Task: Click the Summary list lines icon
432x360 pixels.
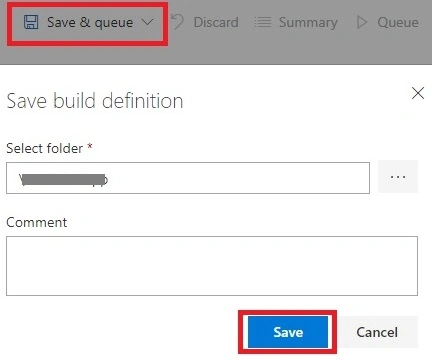Action: (263, 22)
